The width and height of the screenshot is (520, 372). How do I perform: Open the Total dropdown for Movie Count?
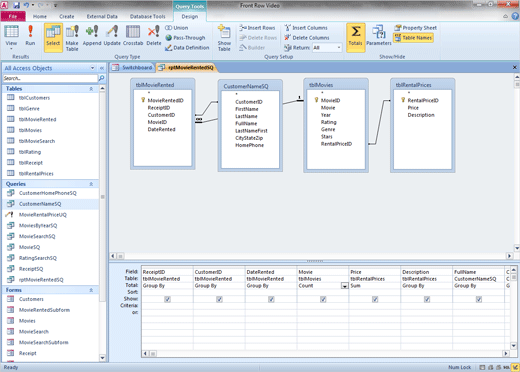pos(345,286)
